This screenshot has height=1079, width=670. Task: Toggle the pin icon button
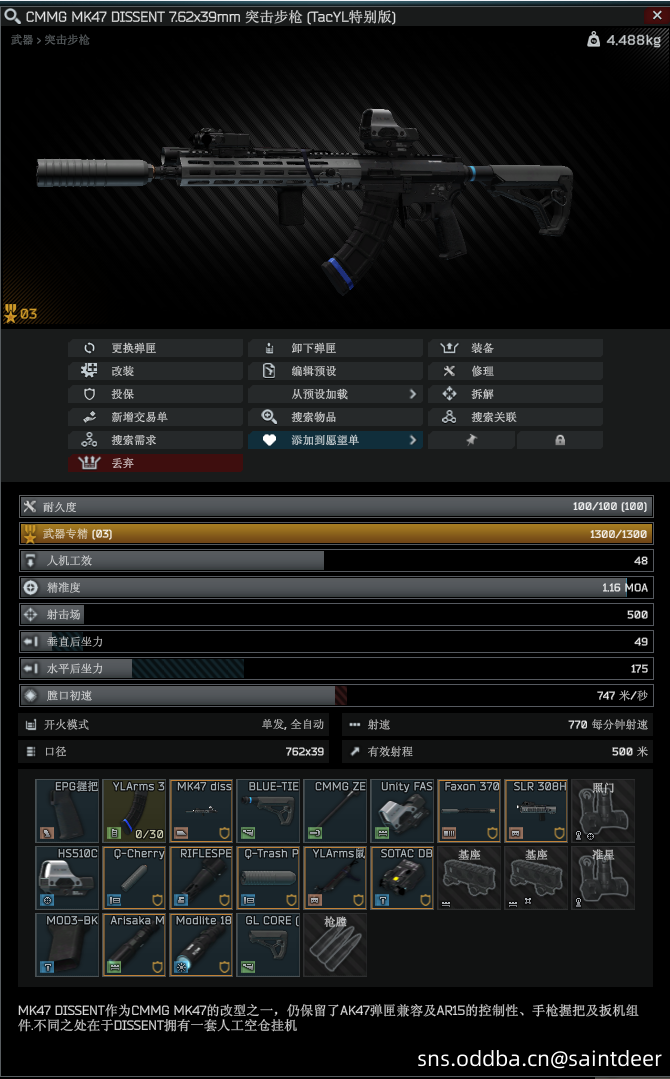click(x=471, y=440)
